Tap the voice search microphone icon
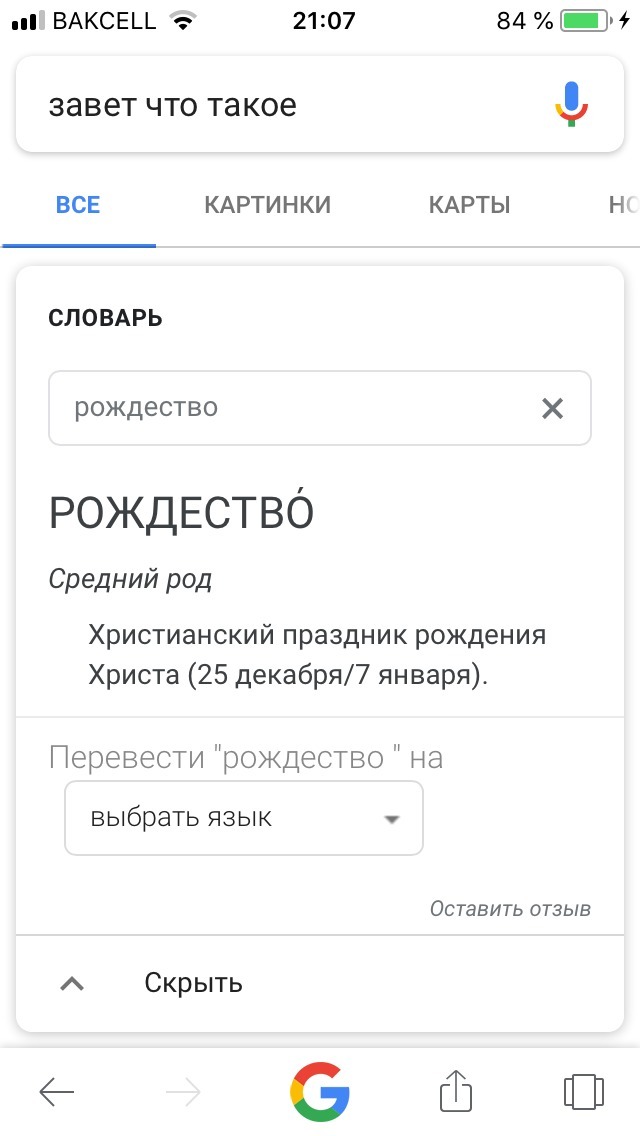 [572, 104]
